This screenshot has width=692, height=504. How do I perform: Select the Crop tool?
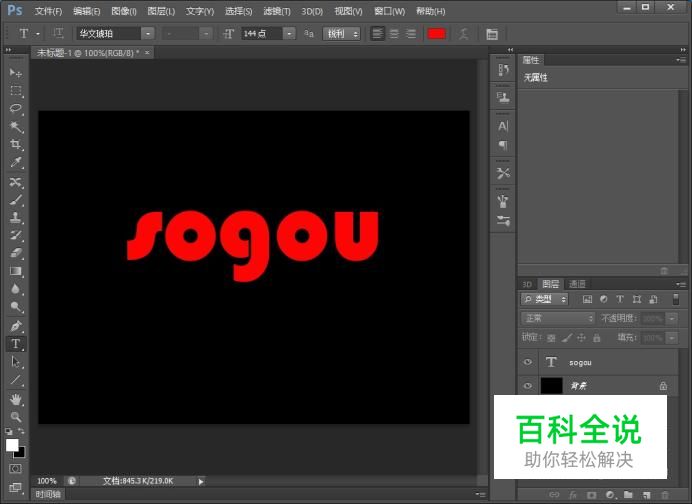pos(16,144)
